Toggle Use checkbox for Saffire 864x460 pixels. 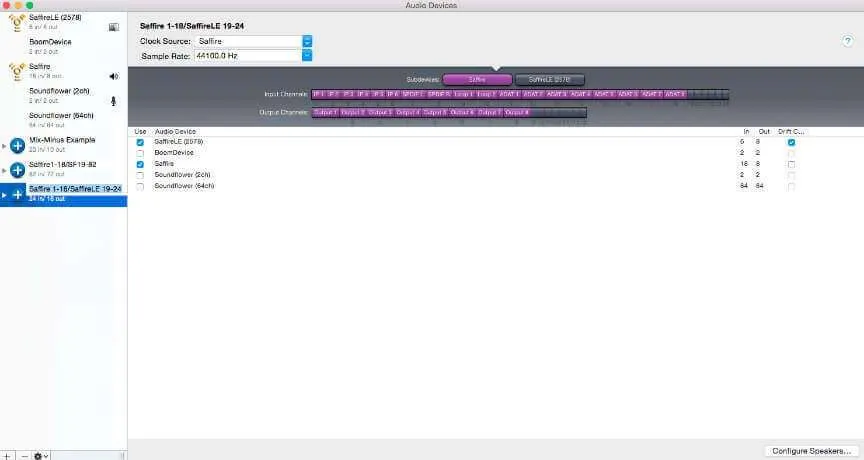[x=140, y=164]
